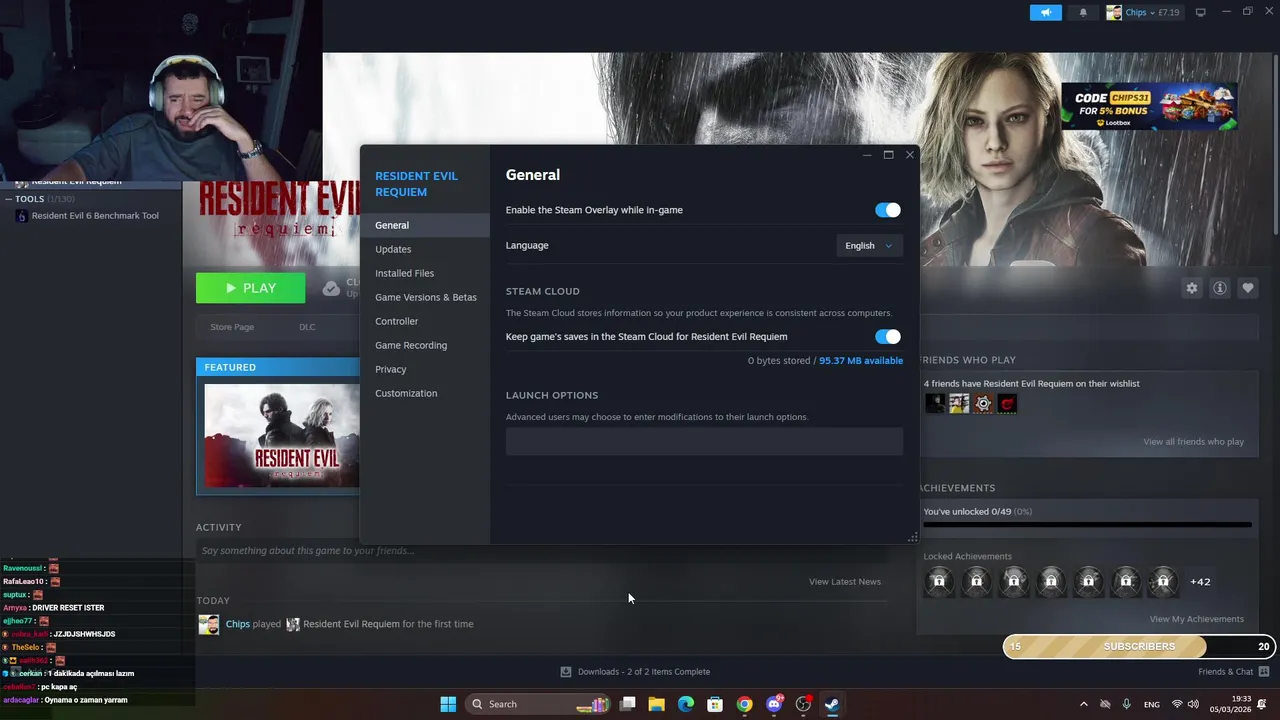Click the Steam Cloud status icon
The height and width of the screenshot is (720, 1280).
click(331, 289)
